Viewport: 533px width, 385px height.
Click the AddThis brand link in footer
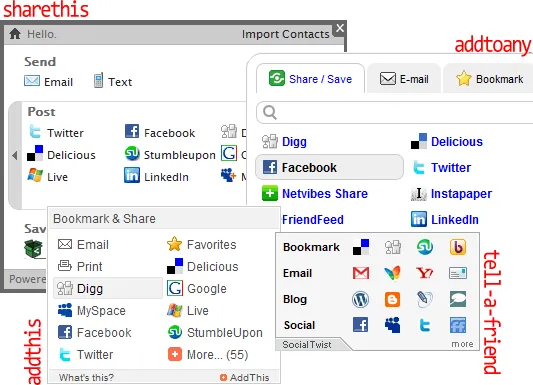245,377
